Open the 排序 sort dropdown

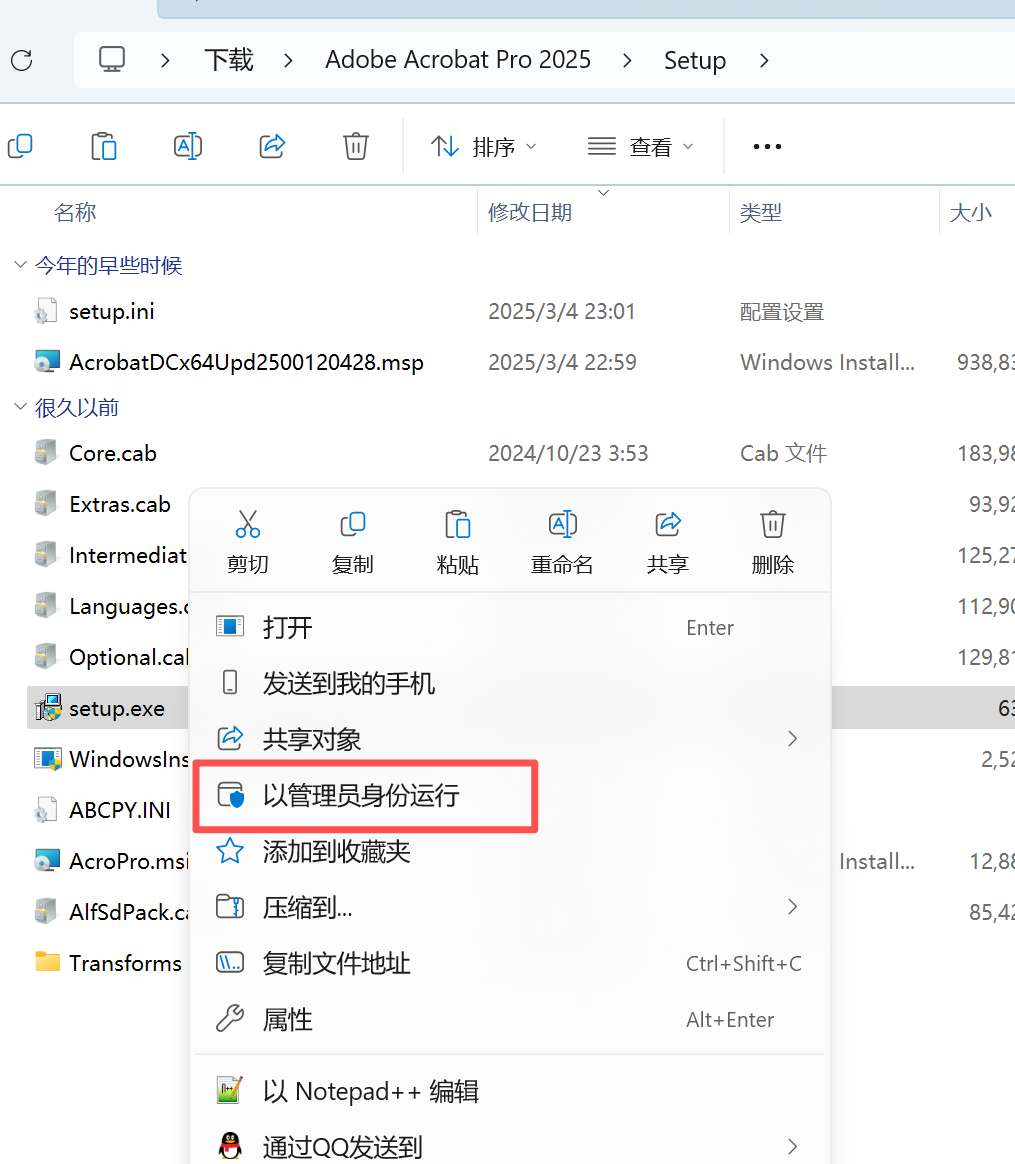pyautogui.click(x=483, y=146)
